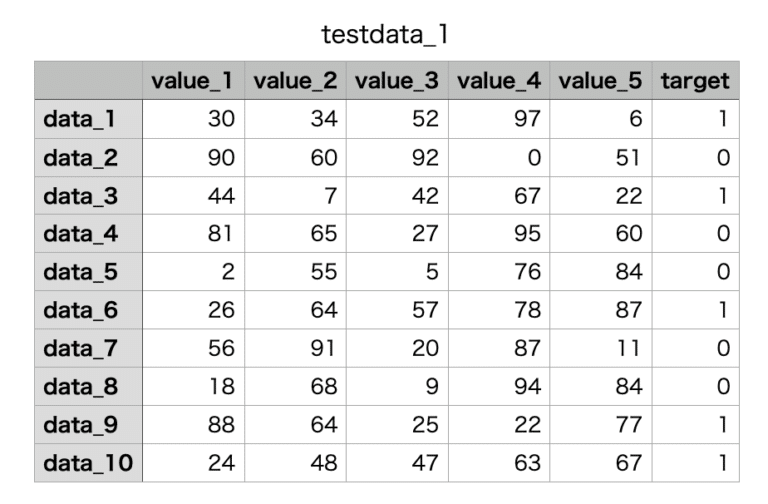The height and width of the screenshot is (504, 768).
Task: Select the value_1 column header
Action: [x=192, y=81]
